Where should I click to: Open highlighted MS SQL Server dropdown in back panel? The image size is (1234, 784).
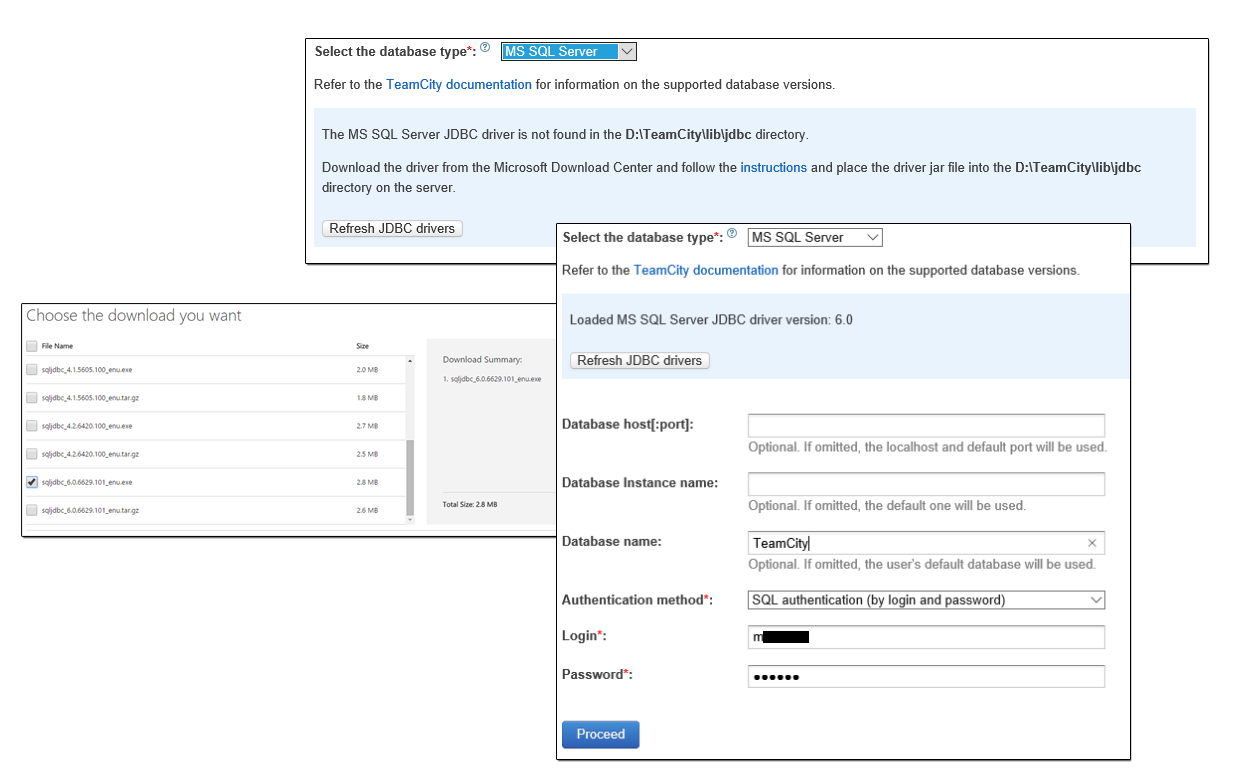coord(569,51)
